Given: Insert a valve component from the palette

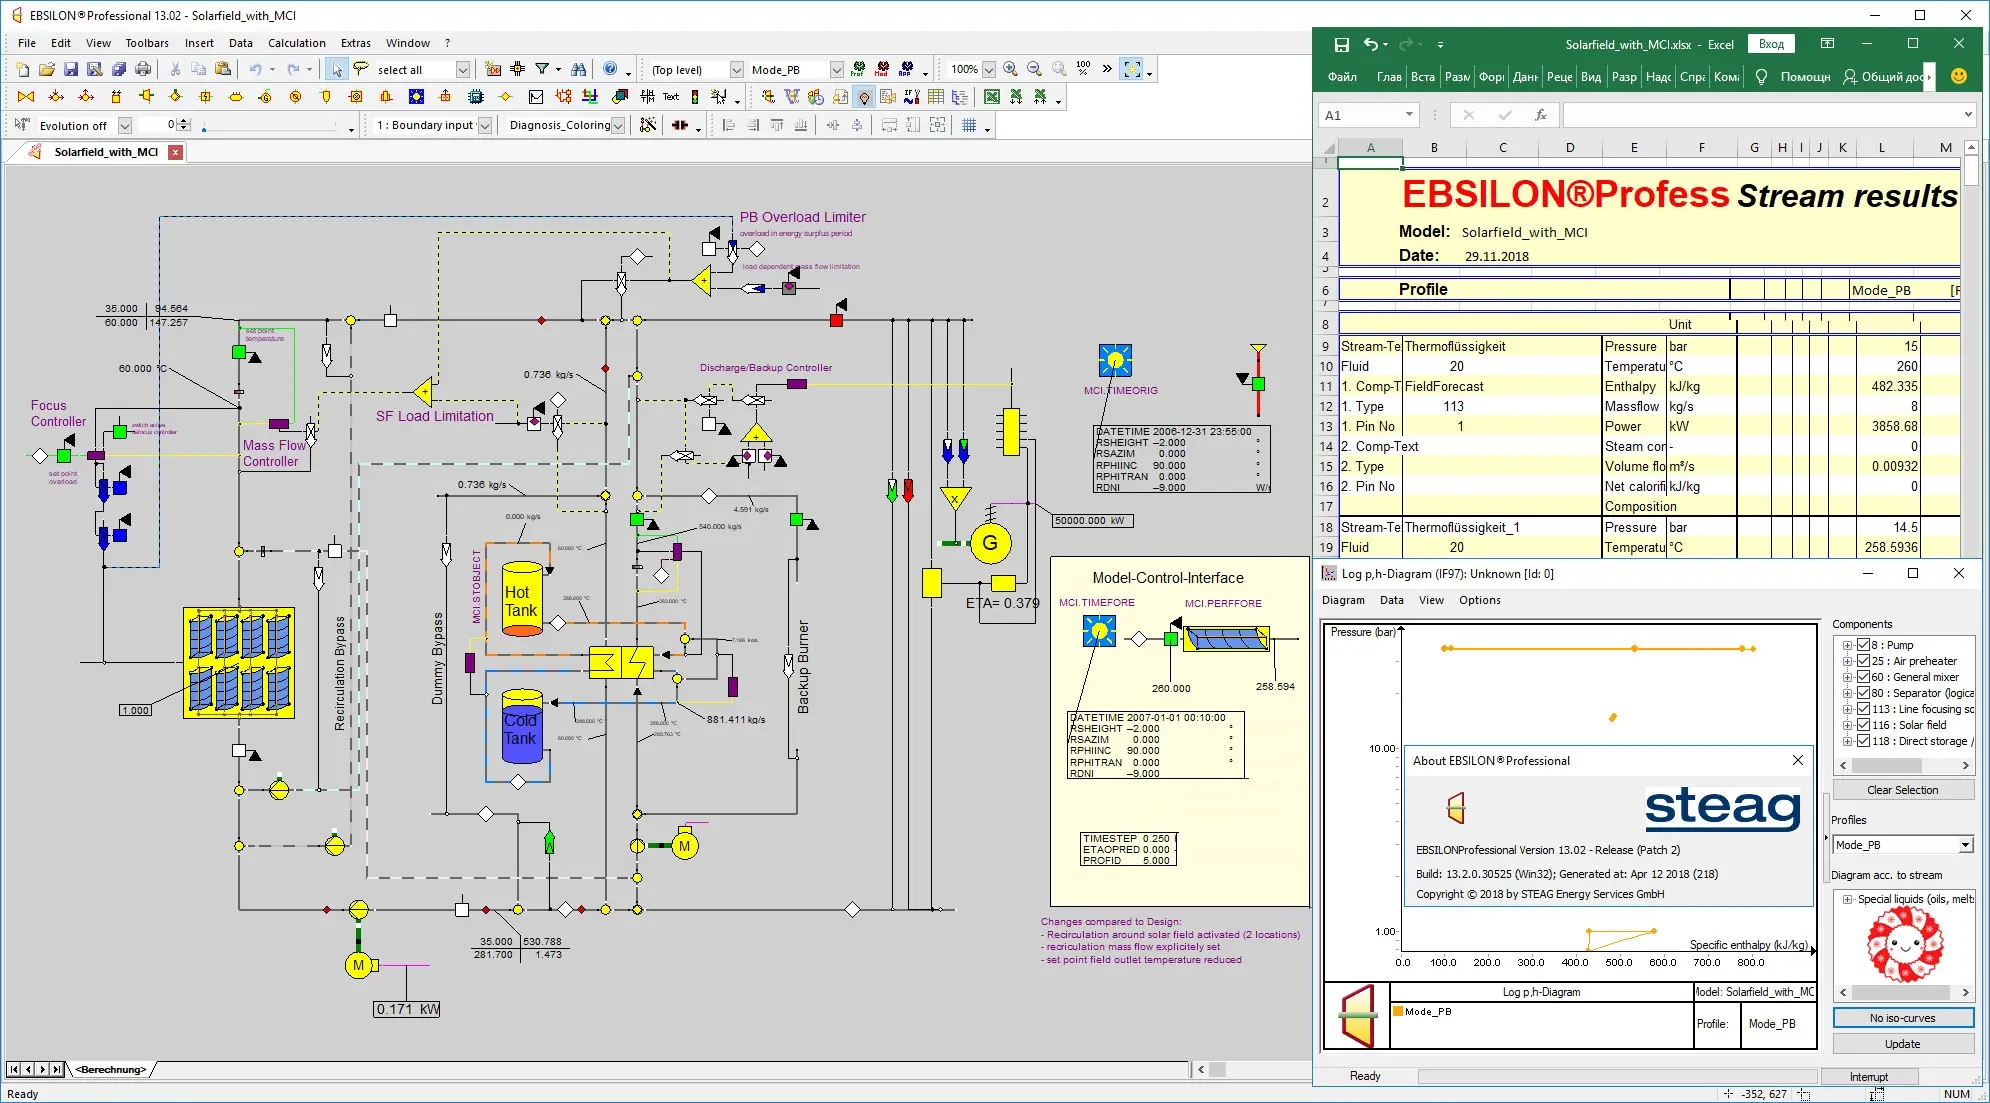Looking at the screenshot, I should (26, 97).
